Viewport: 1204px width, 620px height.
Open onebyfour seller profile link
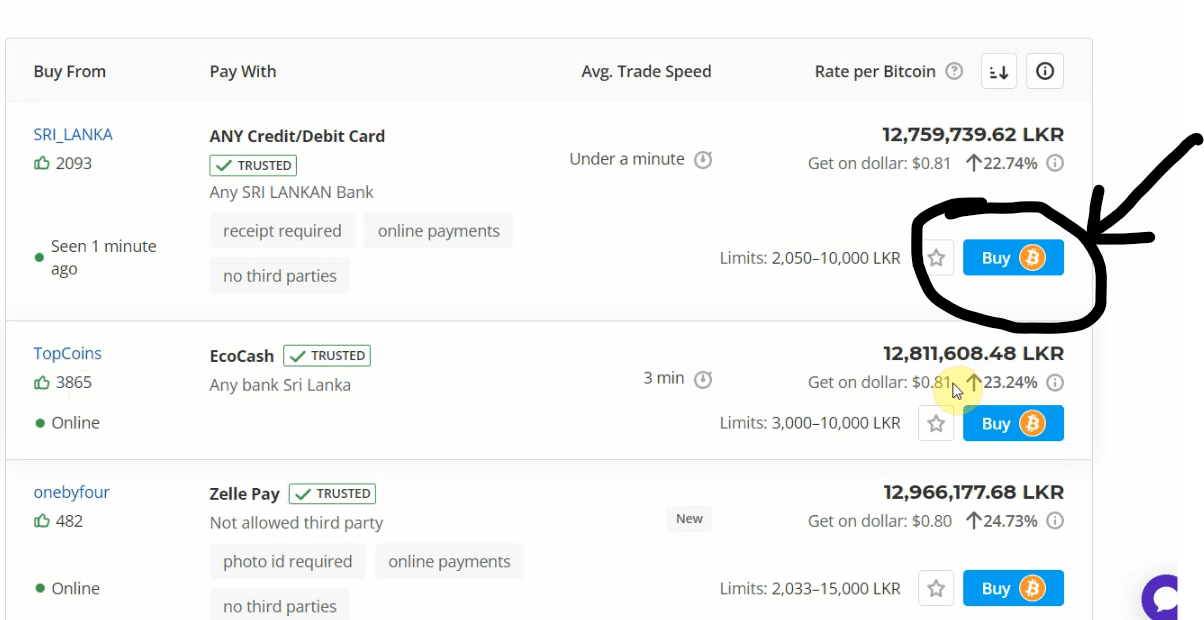pyautogui.click(x=72, y=492)
